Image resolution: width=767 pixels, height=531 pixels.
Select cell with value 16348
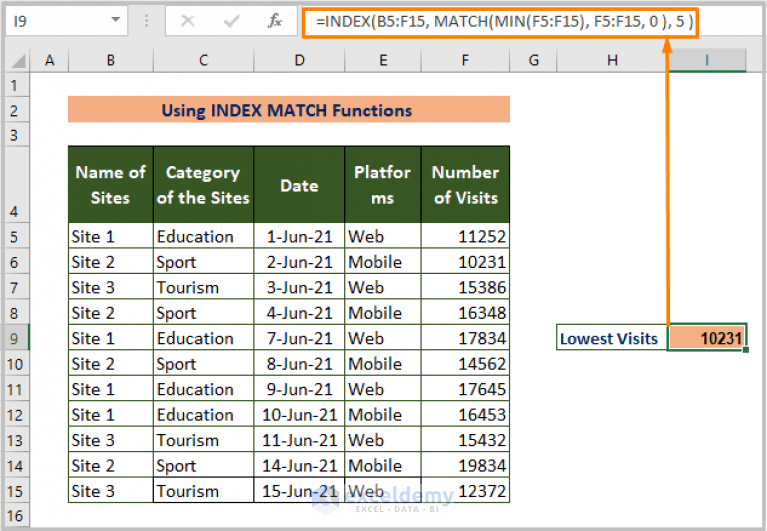coord(465,312)
